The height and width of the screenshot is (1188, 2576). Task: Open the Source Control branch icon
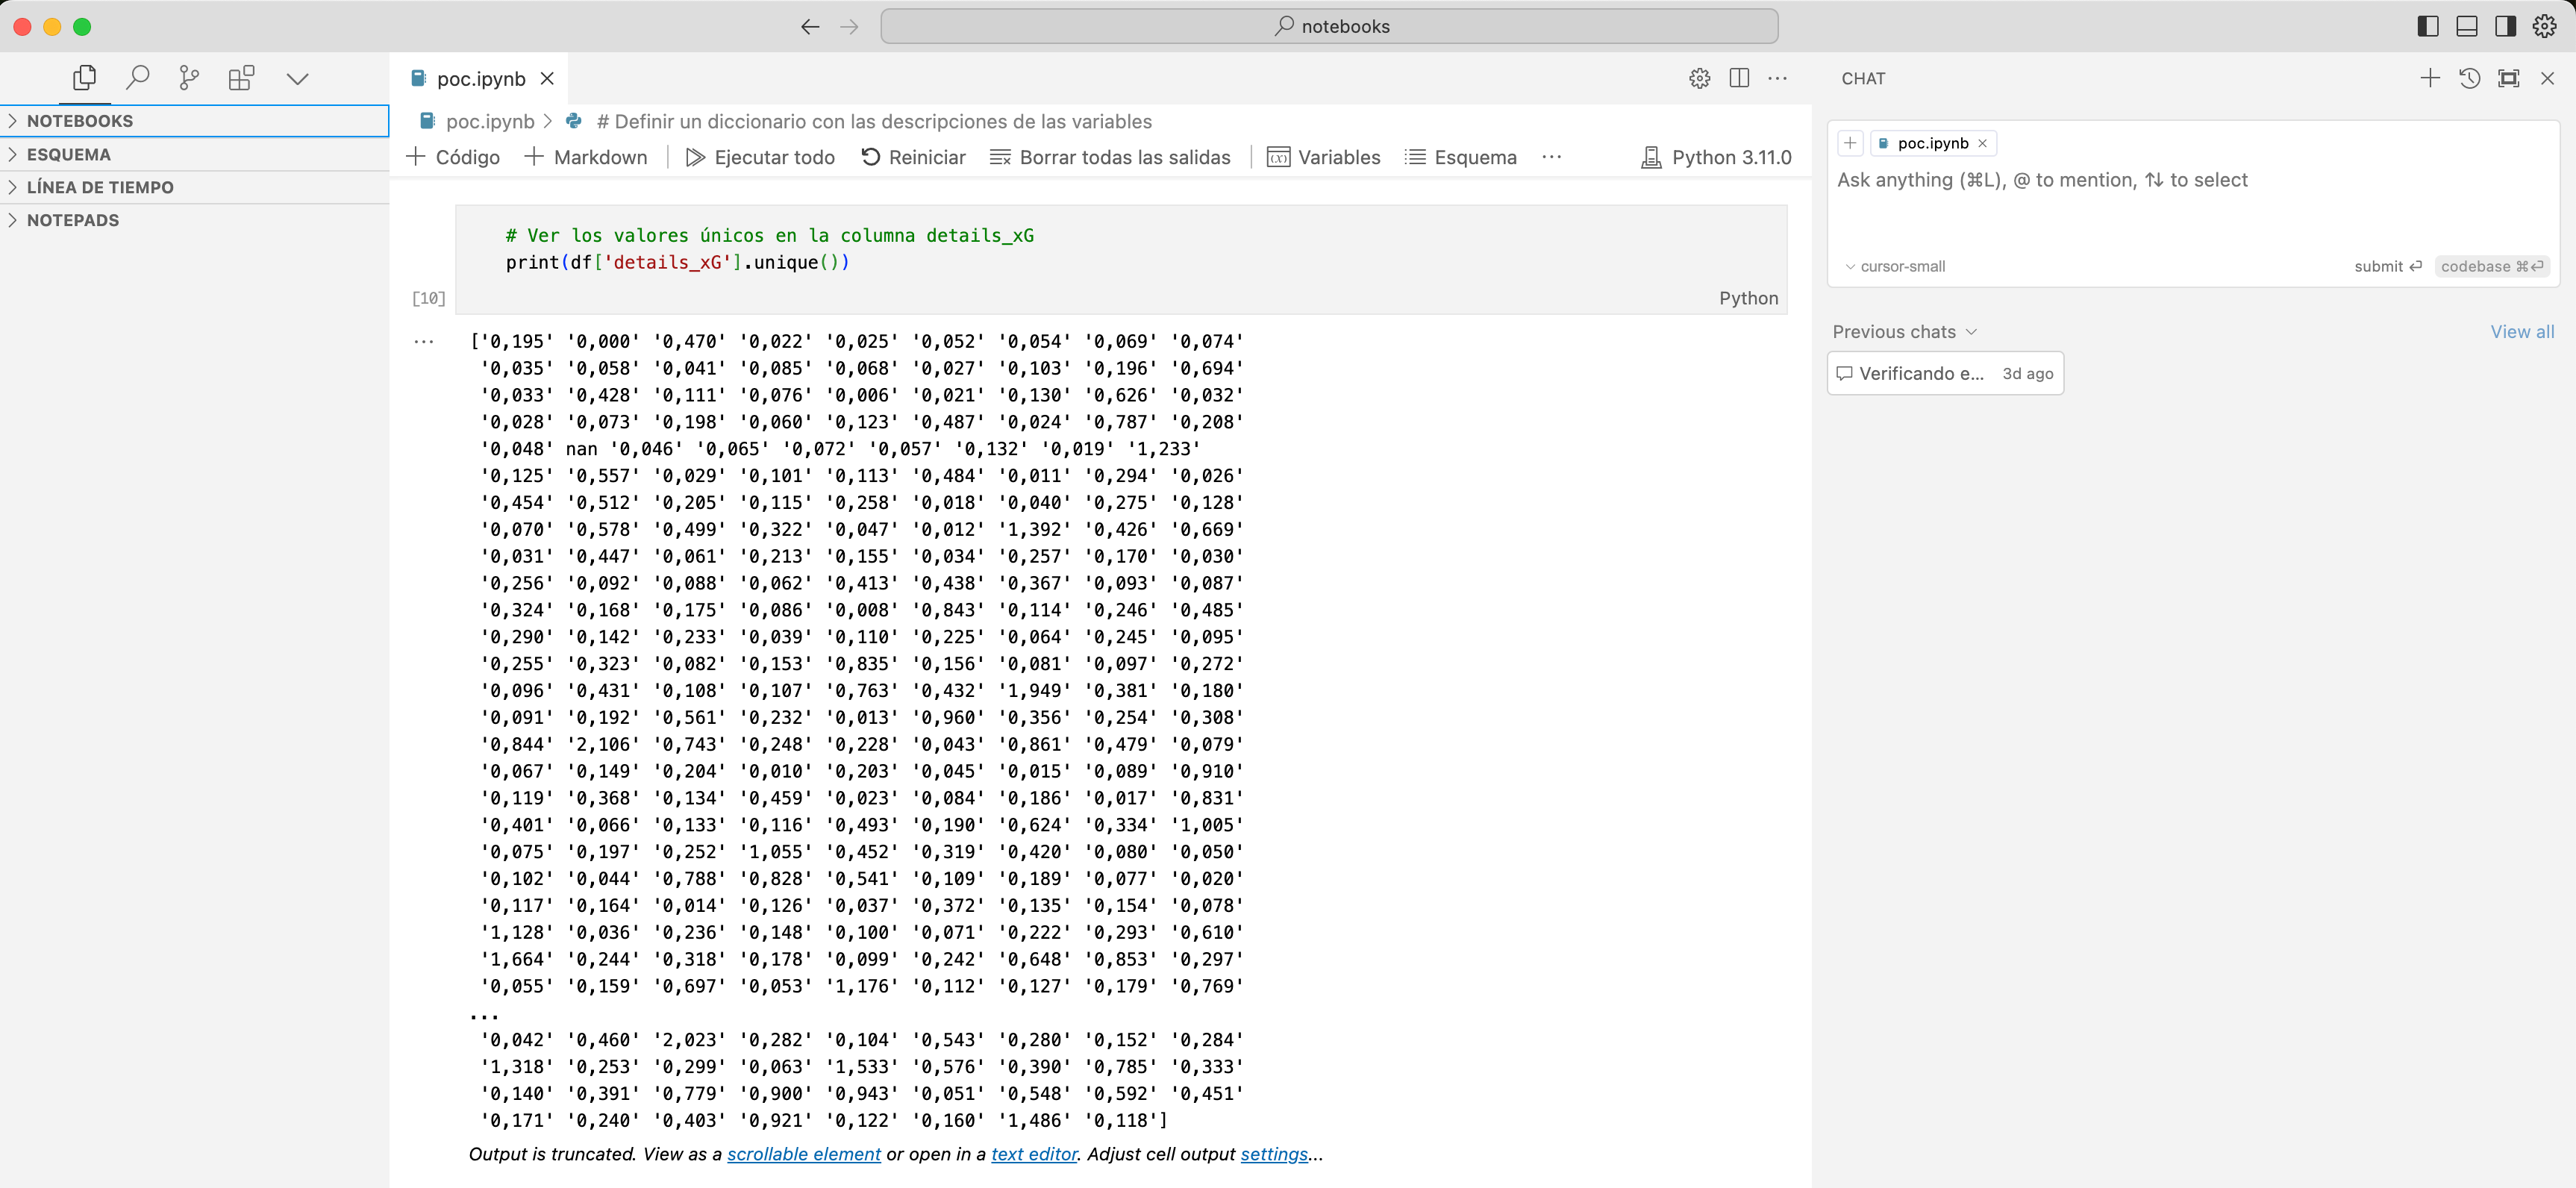(189, 78)
